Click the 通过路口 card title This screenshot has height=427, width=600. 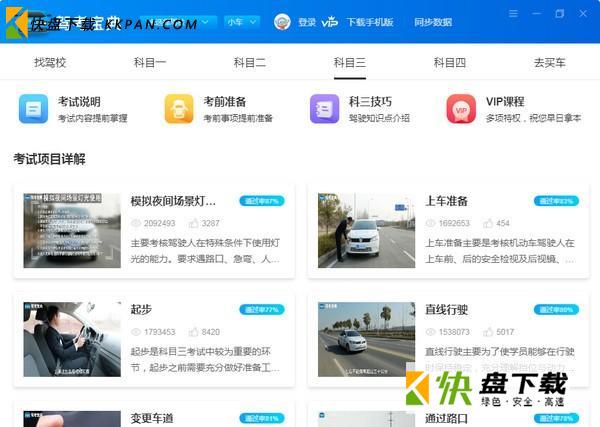[447, 418]
